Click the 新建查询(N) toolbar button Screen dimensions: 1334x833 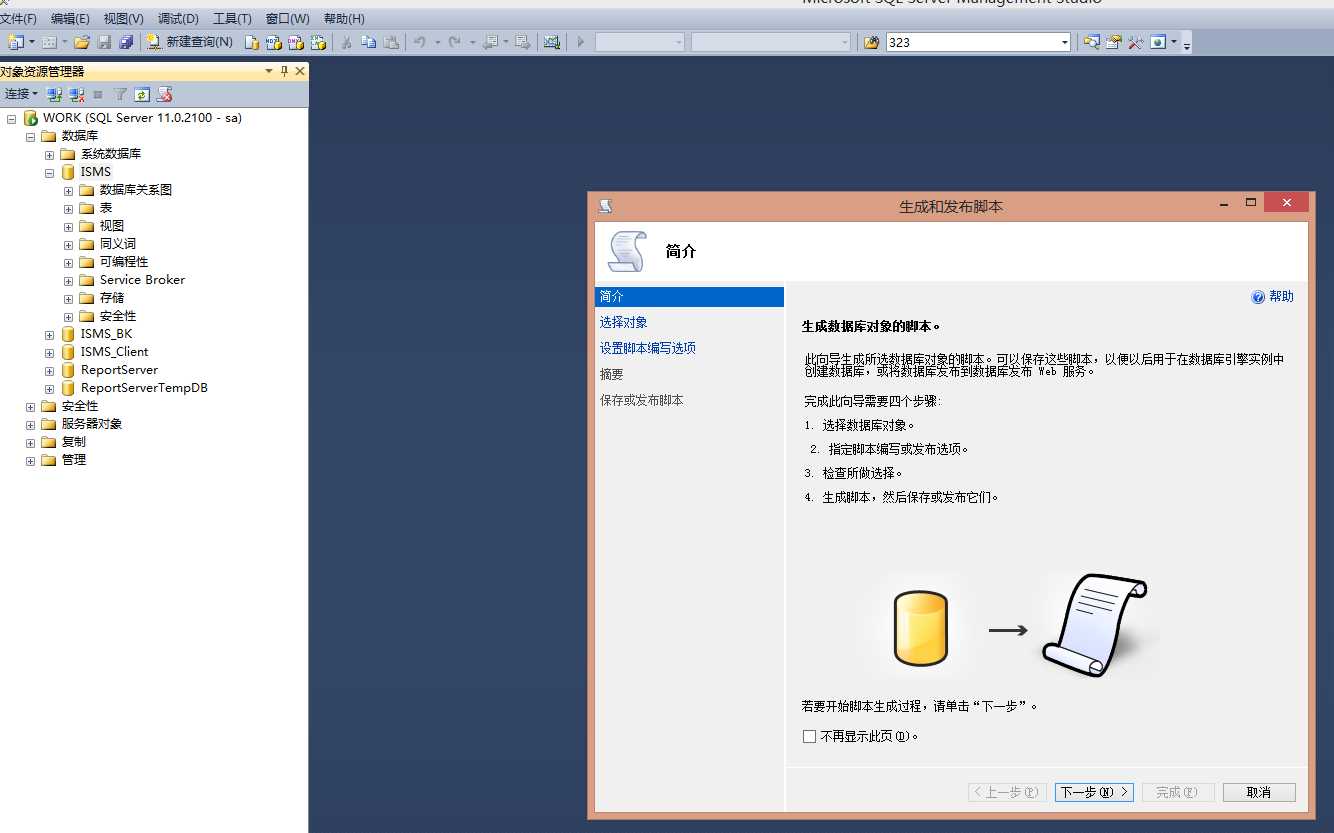190,42
